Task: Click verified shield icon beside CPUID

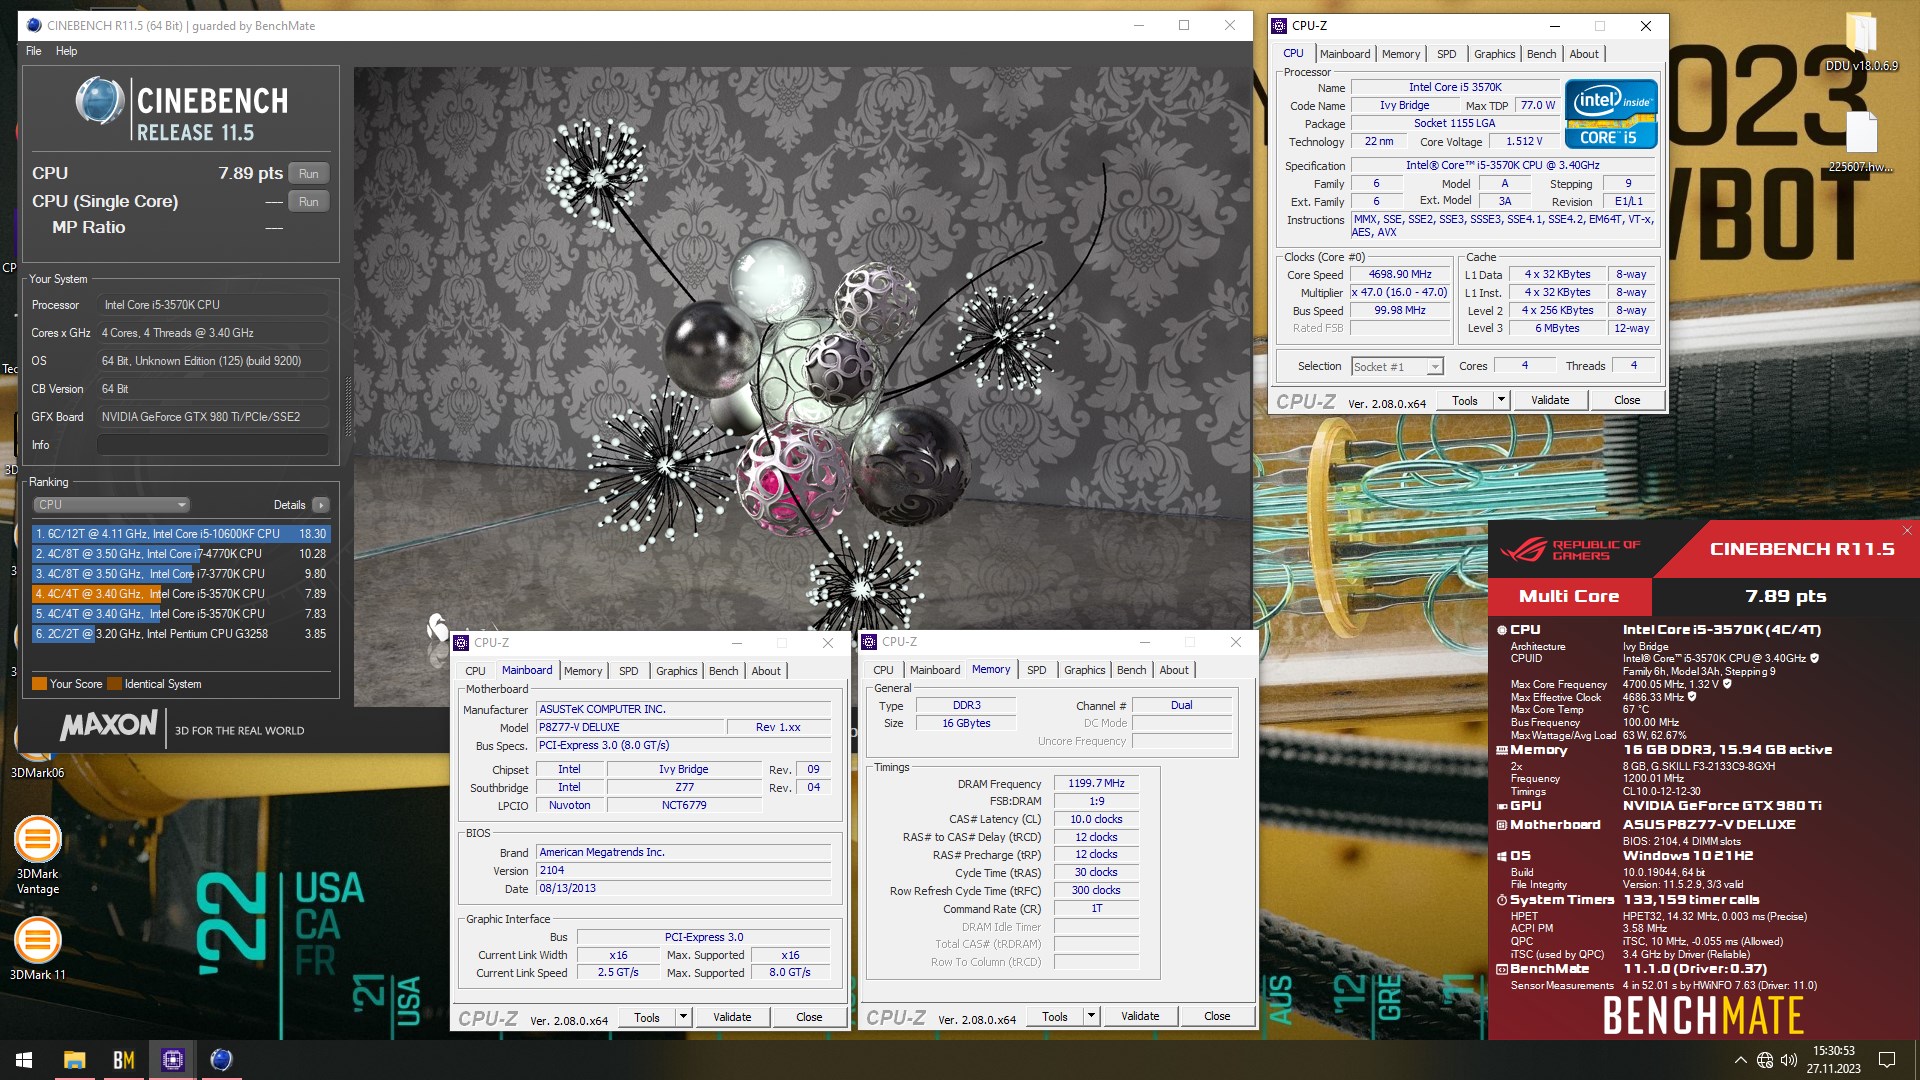Action: coord(1814,658)
